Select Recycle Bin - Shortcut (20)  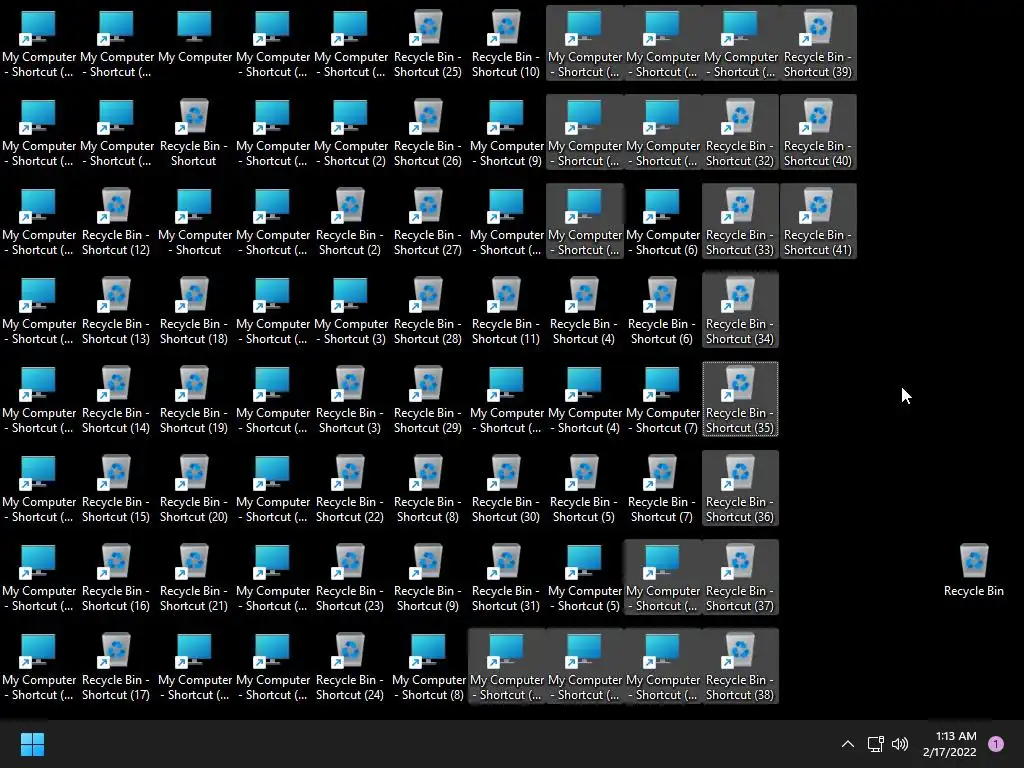pos(194,488)
